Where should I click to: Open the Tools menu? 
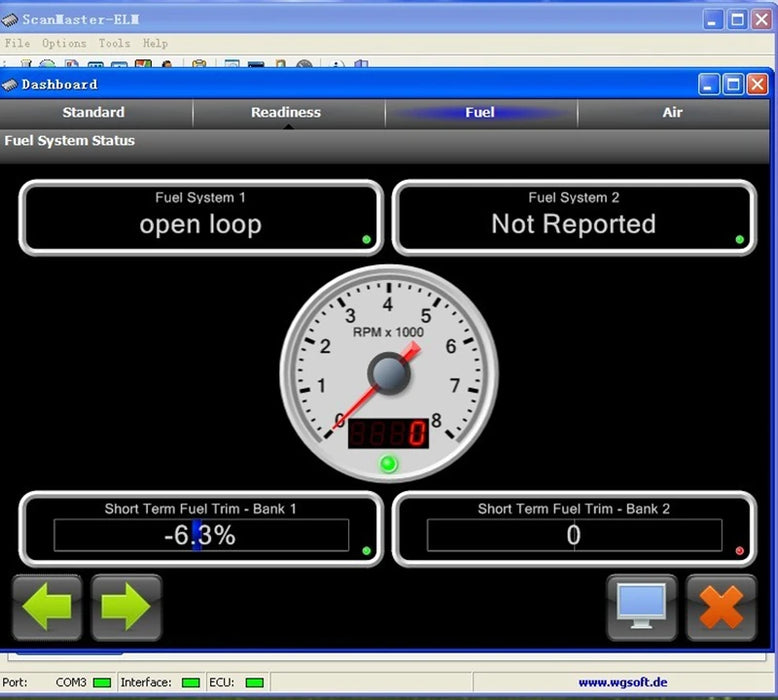[114, 44]
